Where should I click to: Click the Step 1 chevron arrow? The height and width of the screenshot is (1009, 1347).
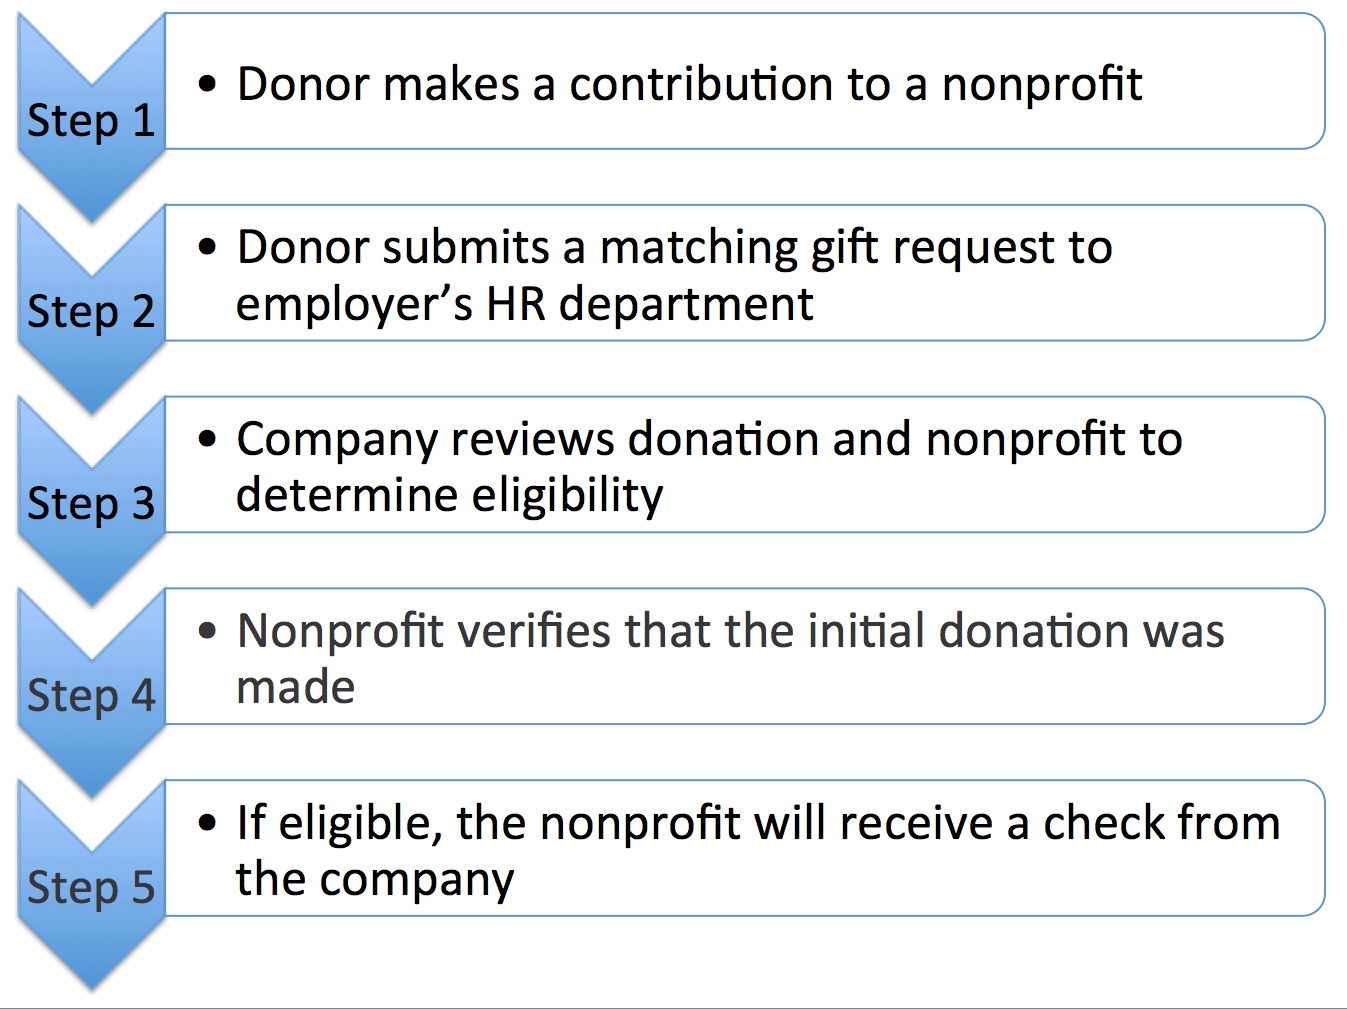coord(90,120)
